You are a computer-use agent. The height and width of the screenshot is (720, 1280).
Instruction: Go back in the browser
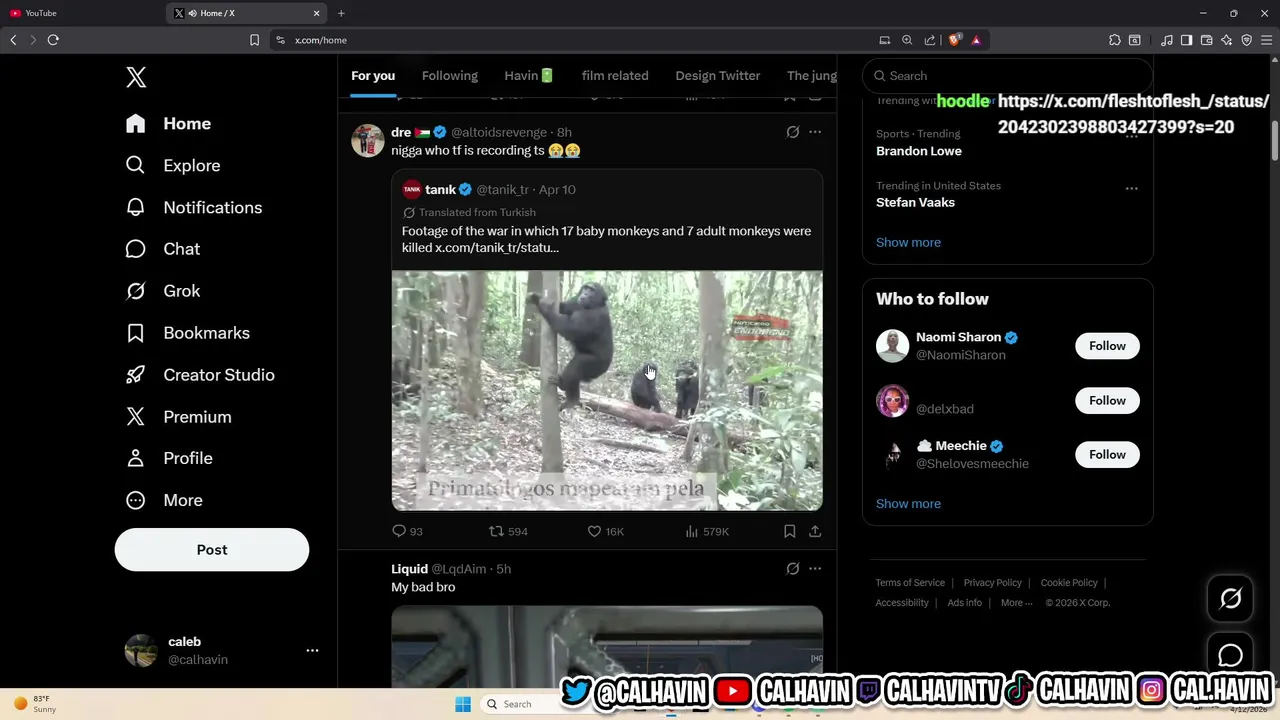point(13,40)
